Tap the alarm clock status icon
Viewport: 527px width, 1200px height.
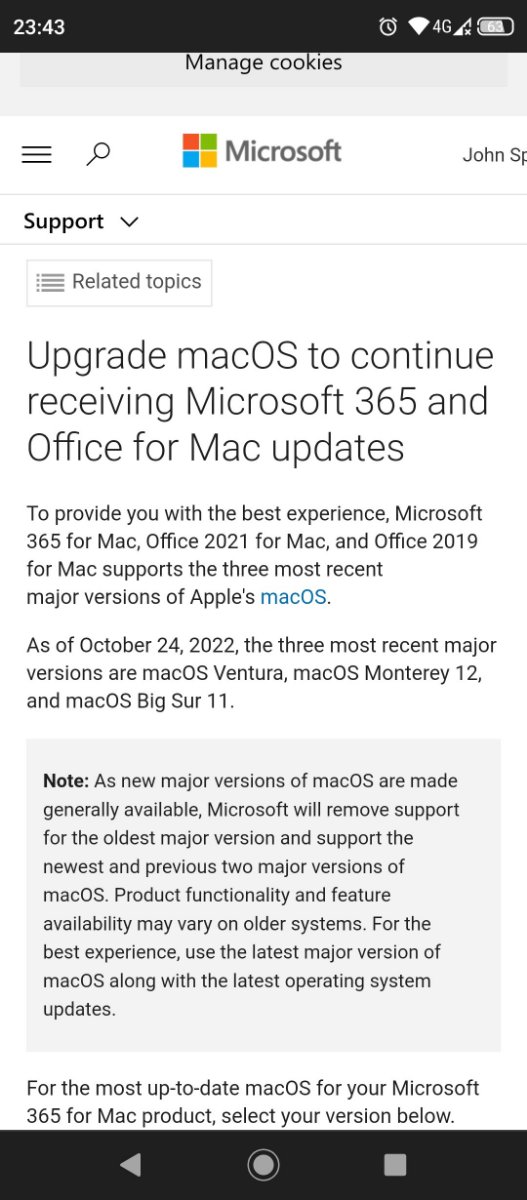tap(388, 27)
